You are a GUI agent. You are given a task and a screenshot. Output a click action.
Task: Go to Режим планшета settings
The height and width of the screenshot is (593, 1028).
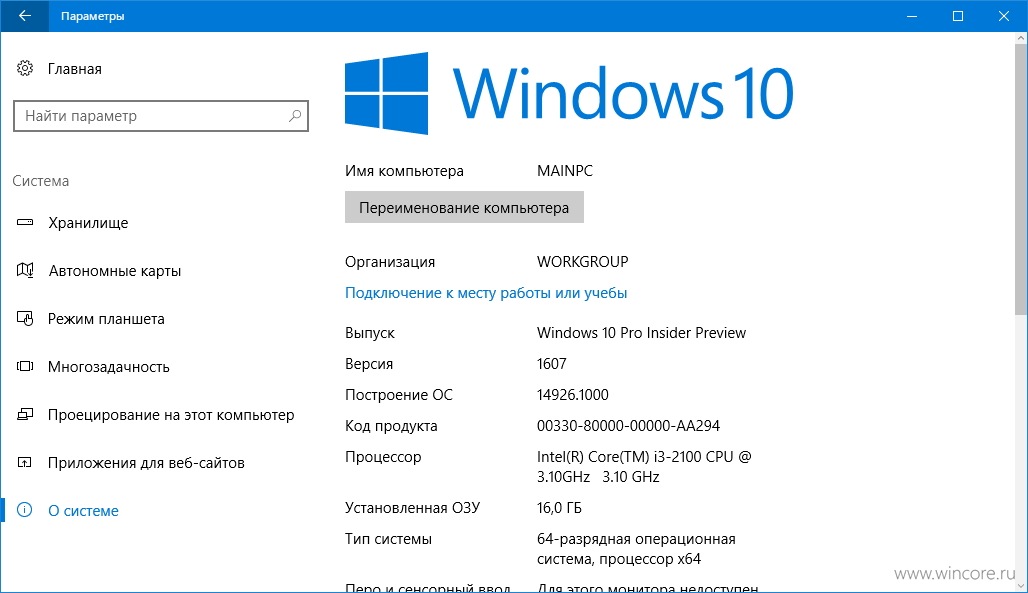click(x=106, y=319)
